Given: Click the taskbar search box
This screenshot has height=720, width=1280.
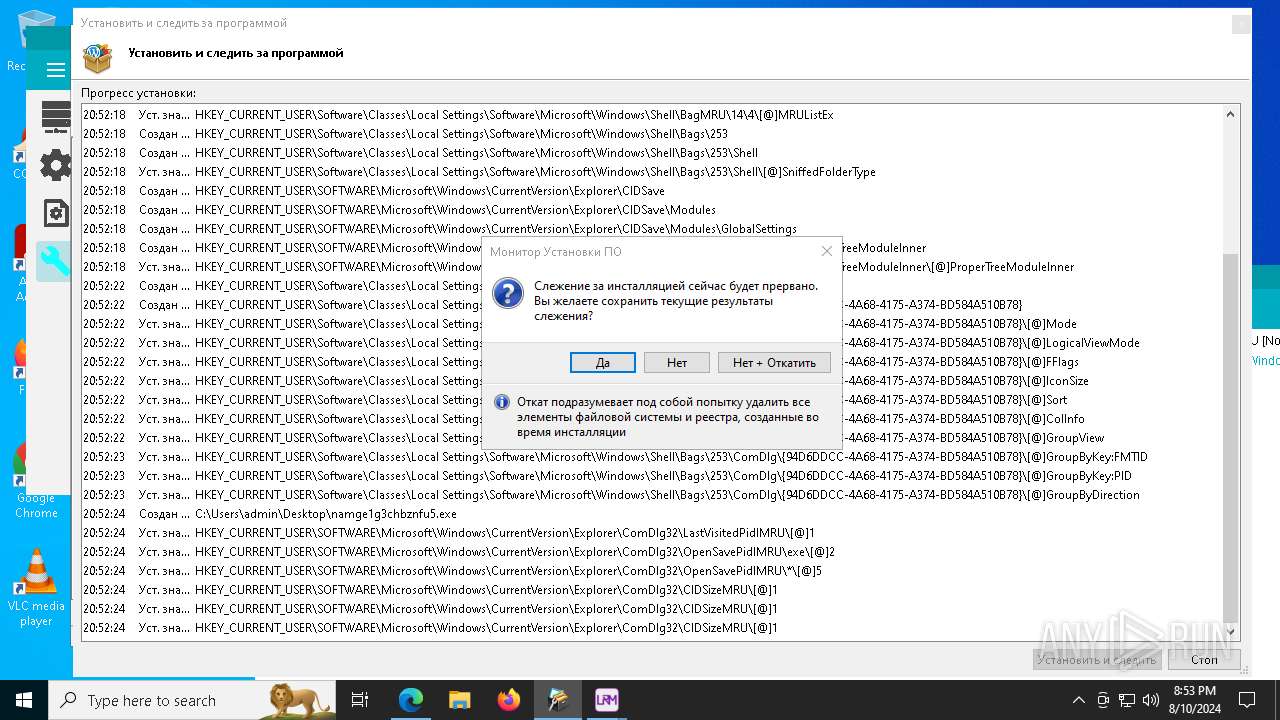Looking at the screenshot, I should [x=192, y=700].
